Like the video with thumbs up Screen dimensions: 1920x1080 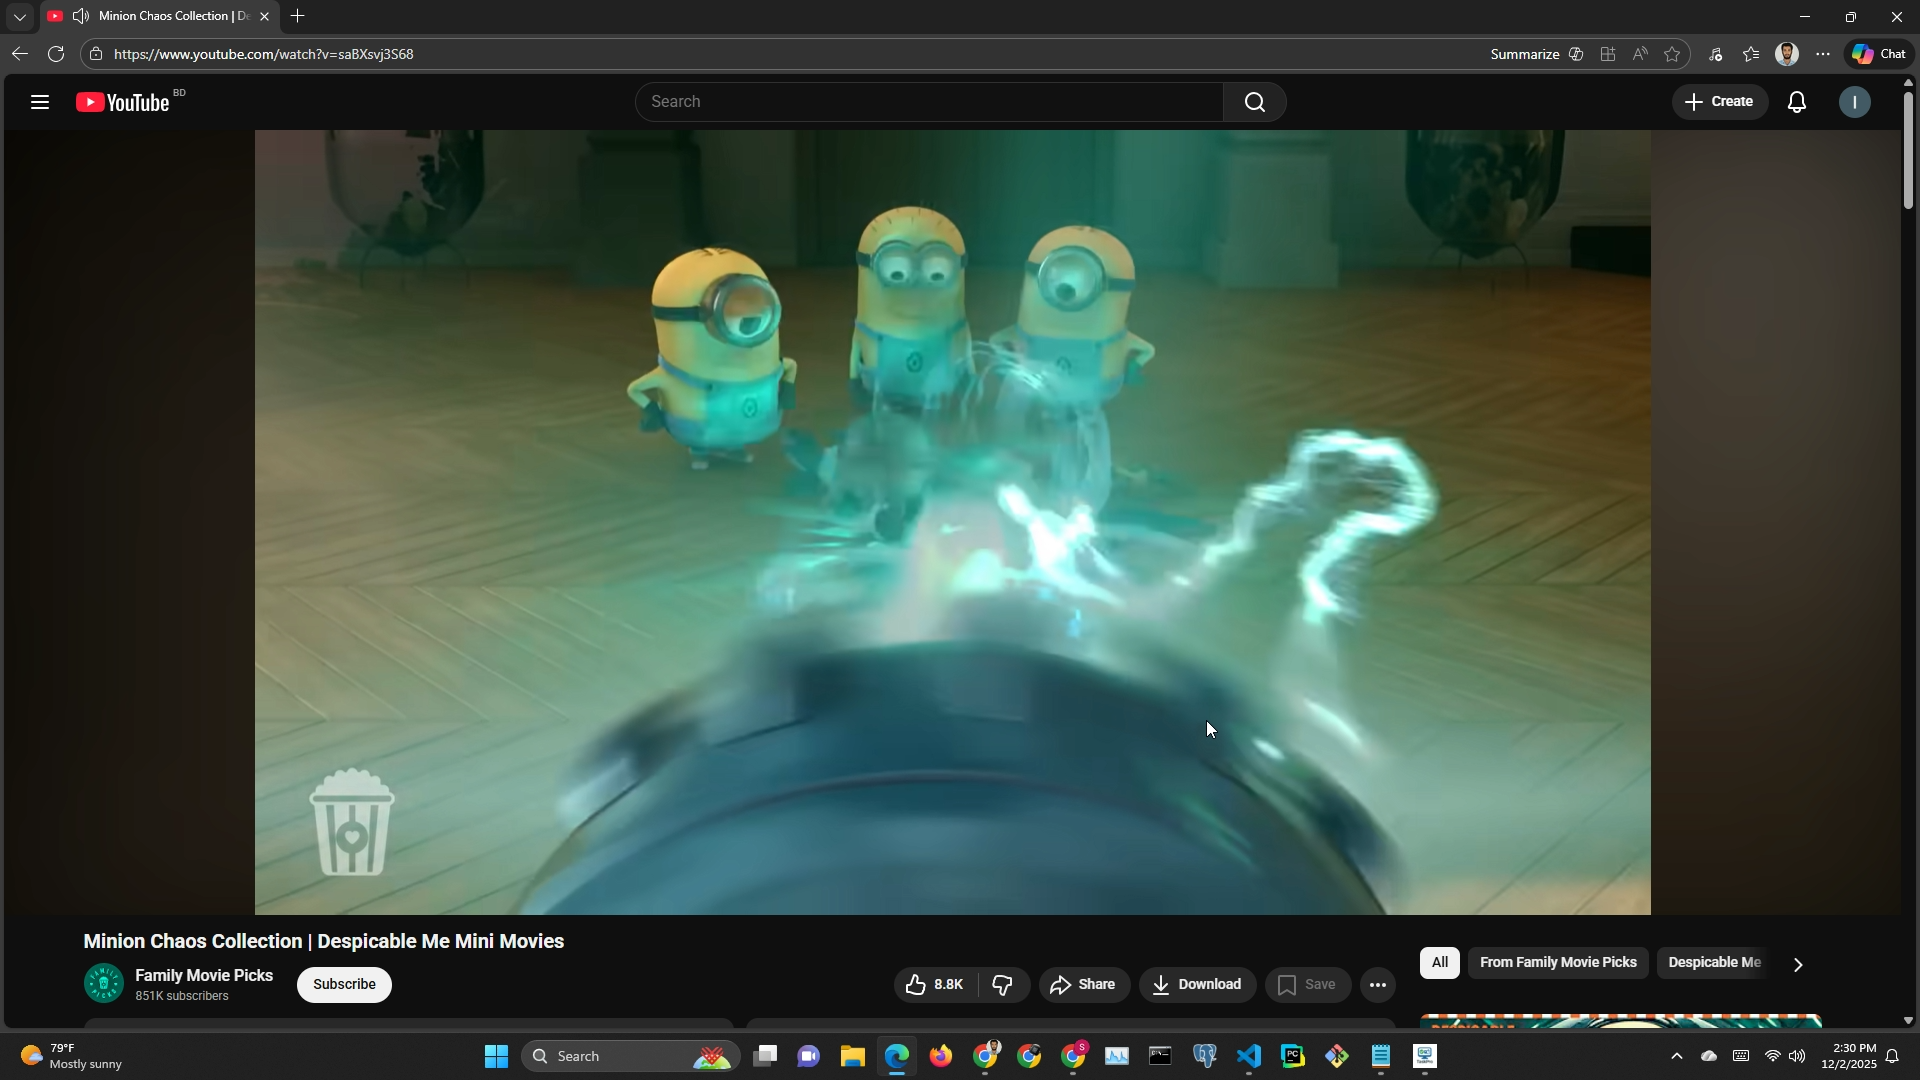point(934,985)
